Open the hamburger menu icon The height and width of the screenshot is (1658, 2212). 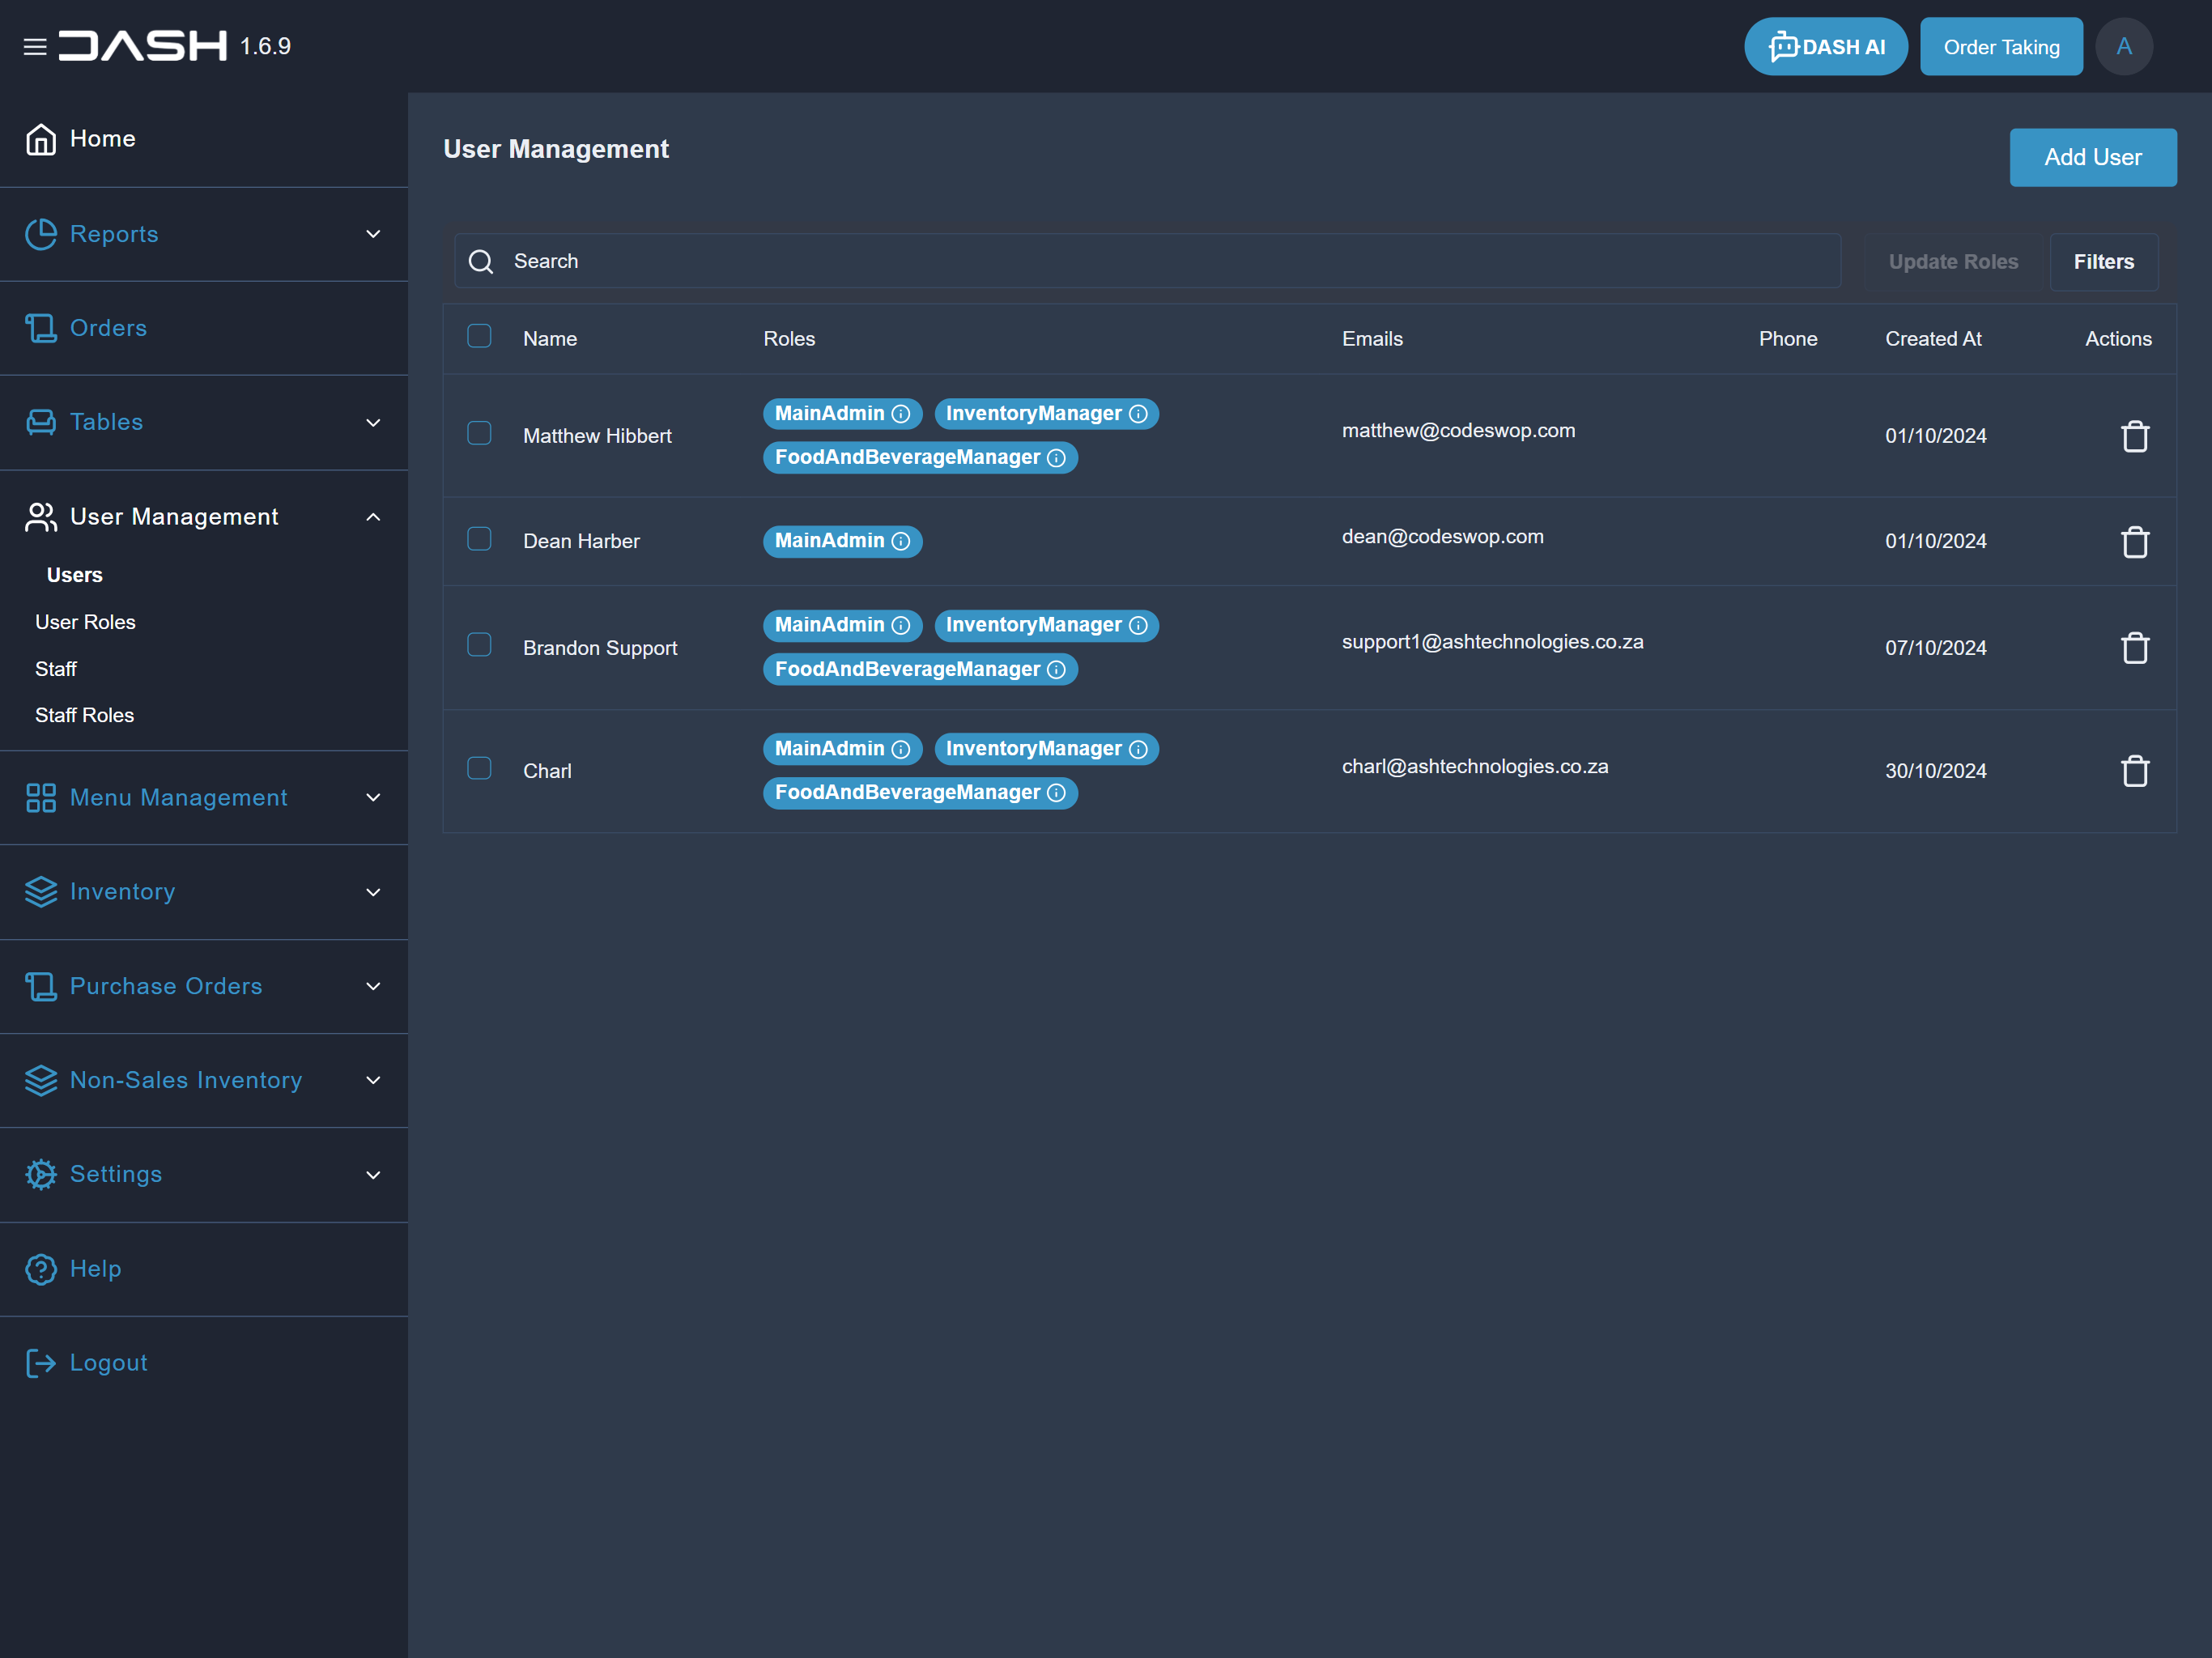[x=35, y=47]
